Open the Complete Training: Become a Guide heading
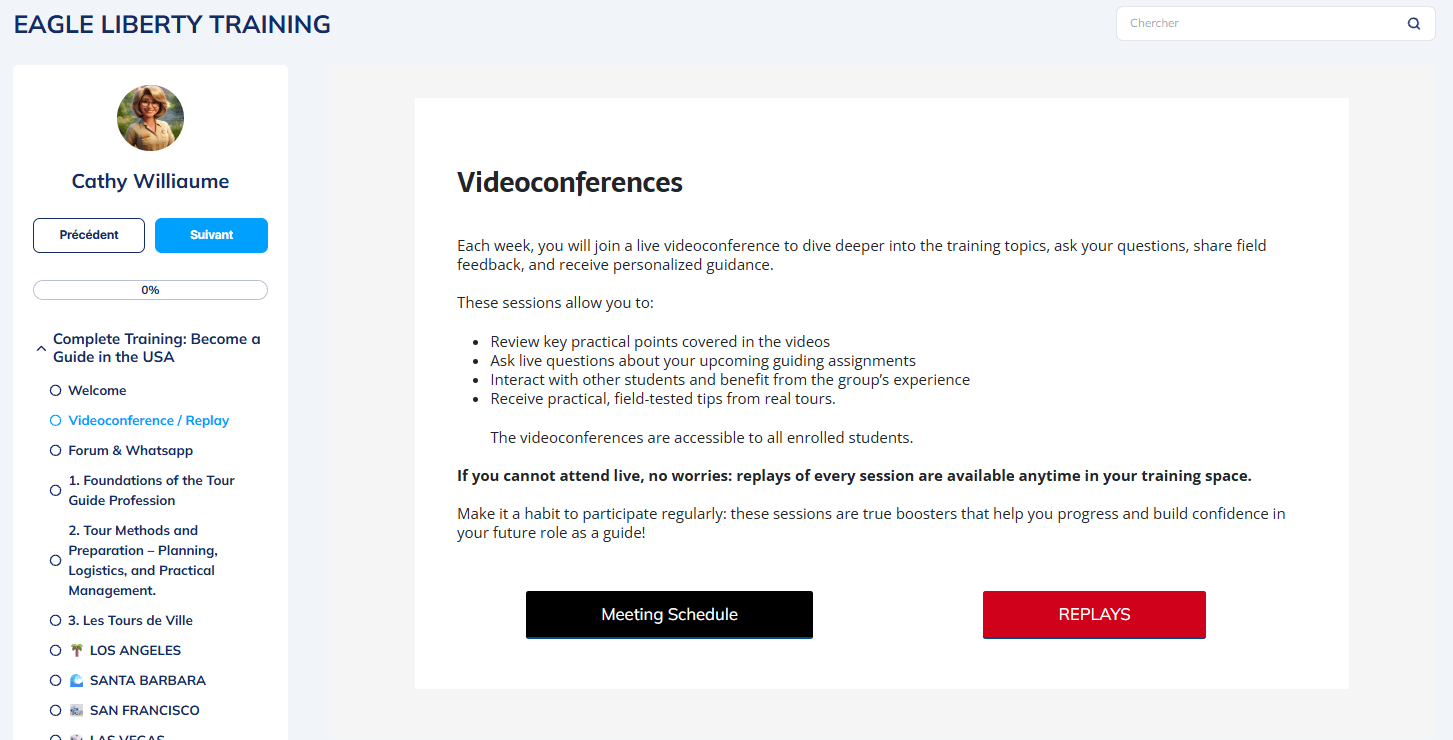1453x740 pixels. click(157, 348)
